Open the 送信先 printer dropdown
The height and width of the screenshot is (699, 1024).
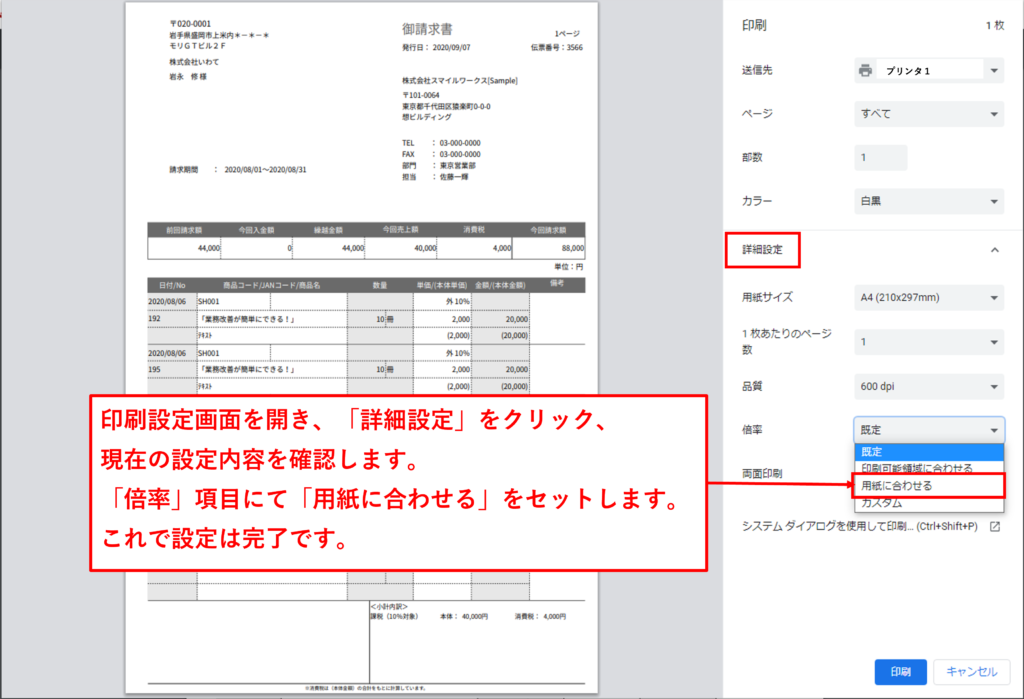click(x=929, y=70)
